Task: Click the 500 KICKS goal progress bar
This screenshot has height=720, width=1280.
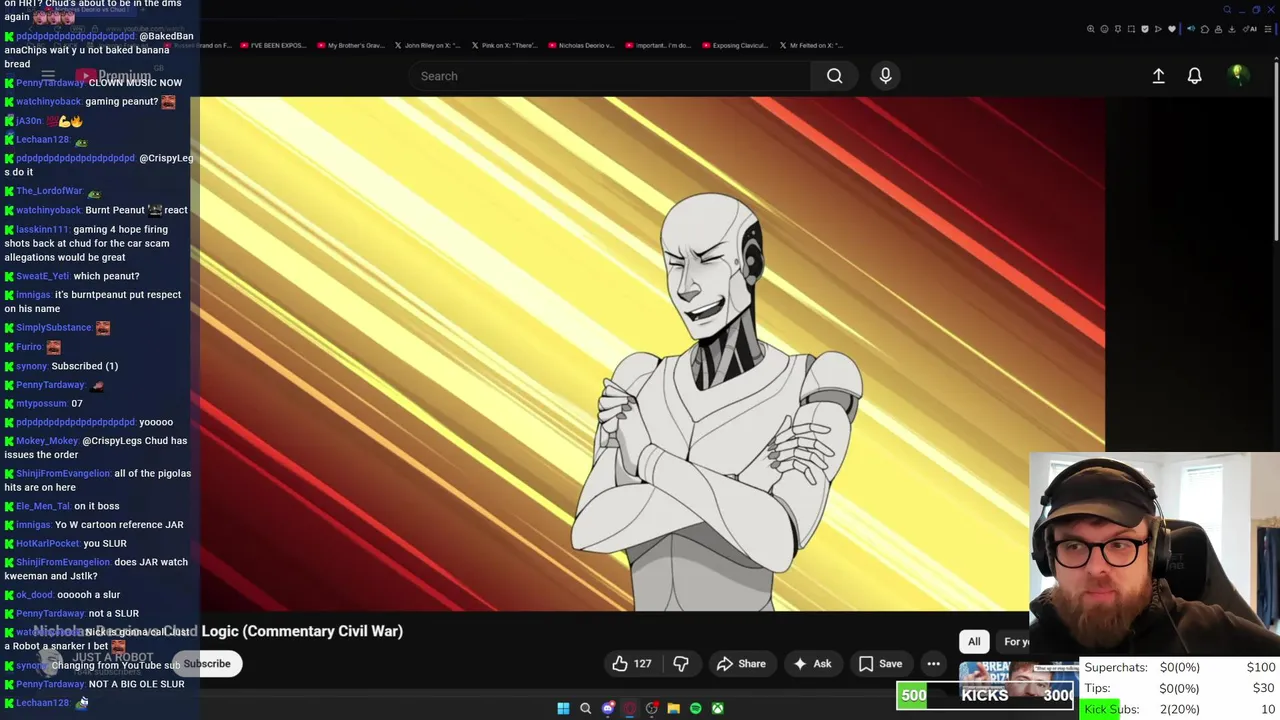Action: [985, 696]
